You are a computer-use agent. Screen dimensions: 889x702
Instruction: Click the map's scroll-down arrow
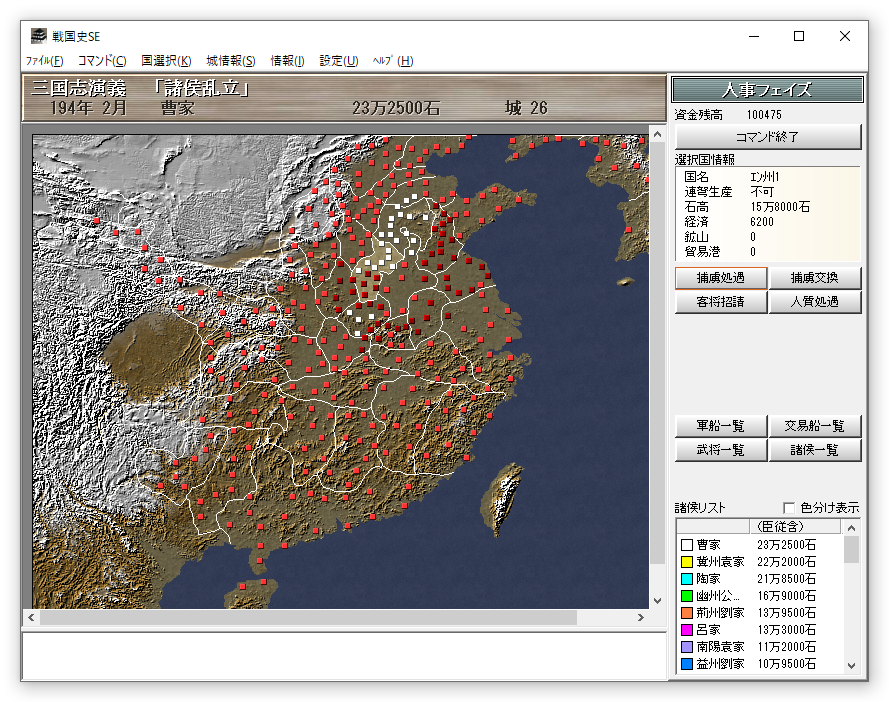tap(657, 601)
